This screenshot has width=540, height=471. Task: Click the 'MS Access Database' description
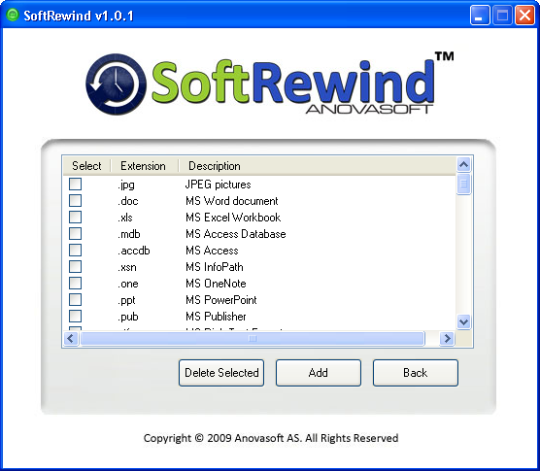point(236,234)
